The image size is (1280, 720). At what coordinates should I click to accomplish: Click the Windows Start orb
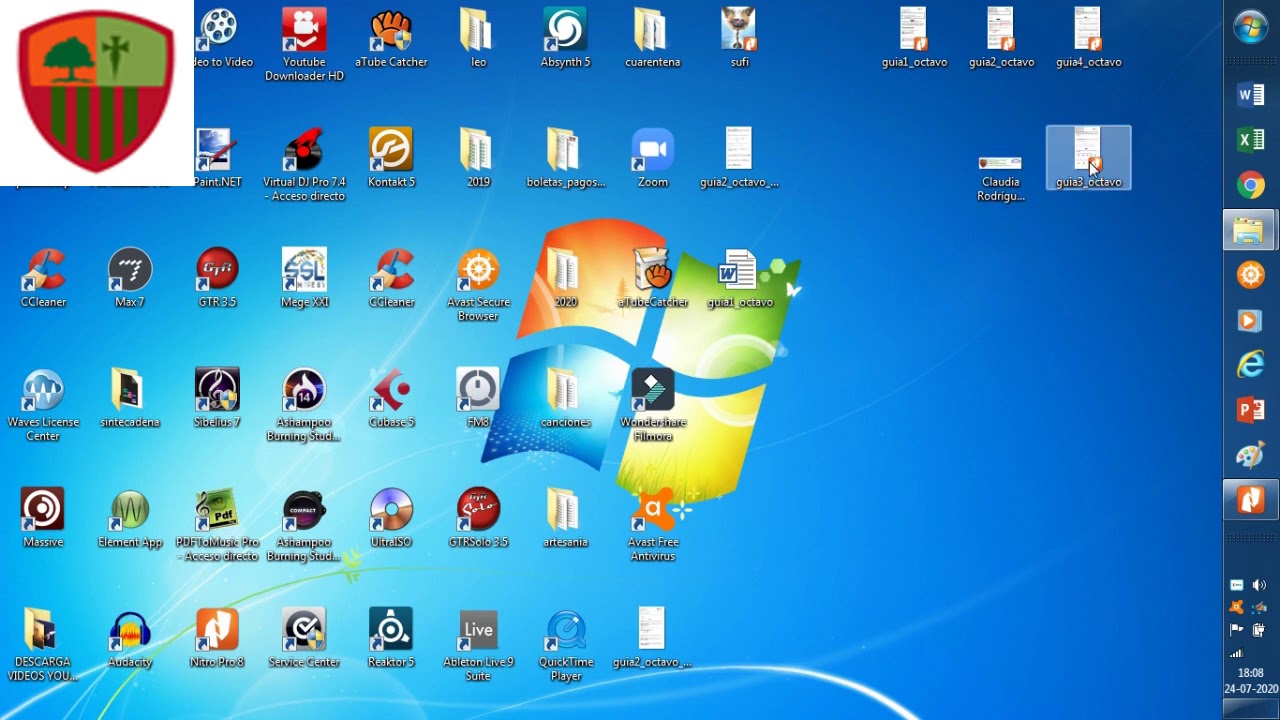pyautogui.click(x=1251, y=27)
